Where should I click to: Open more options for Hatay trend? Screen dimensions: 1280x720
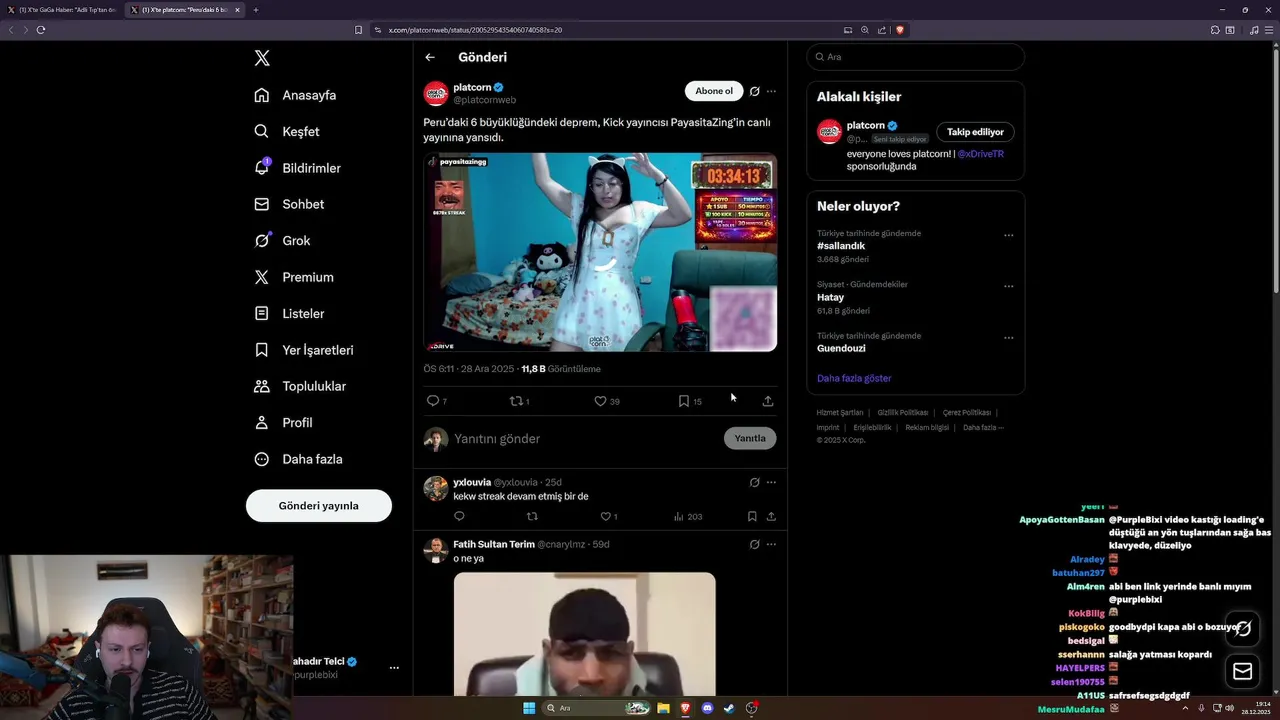1008,287
